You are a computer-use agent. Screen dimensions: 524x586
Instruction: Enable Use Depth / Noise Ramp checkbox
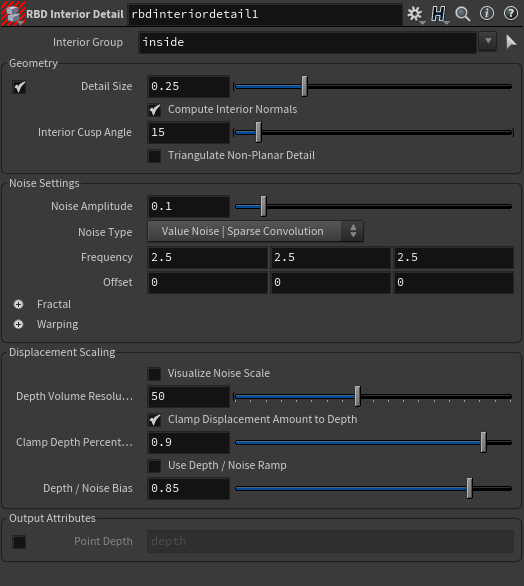[154, 466]
